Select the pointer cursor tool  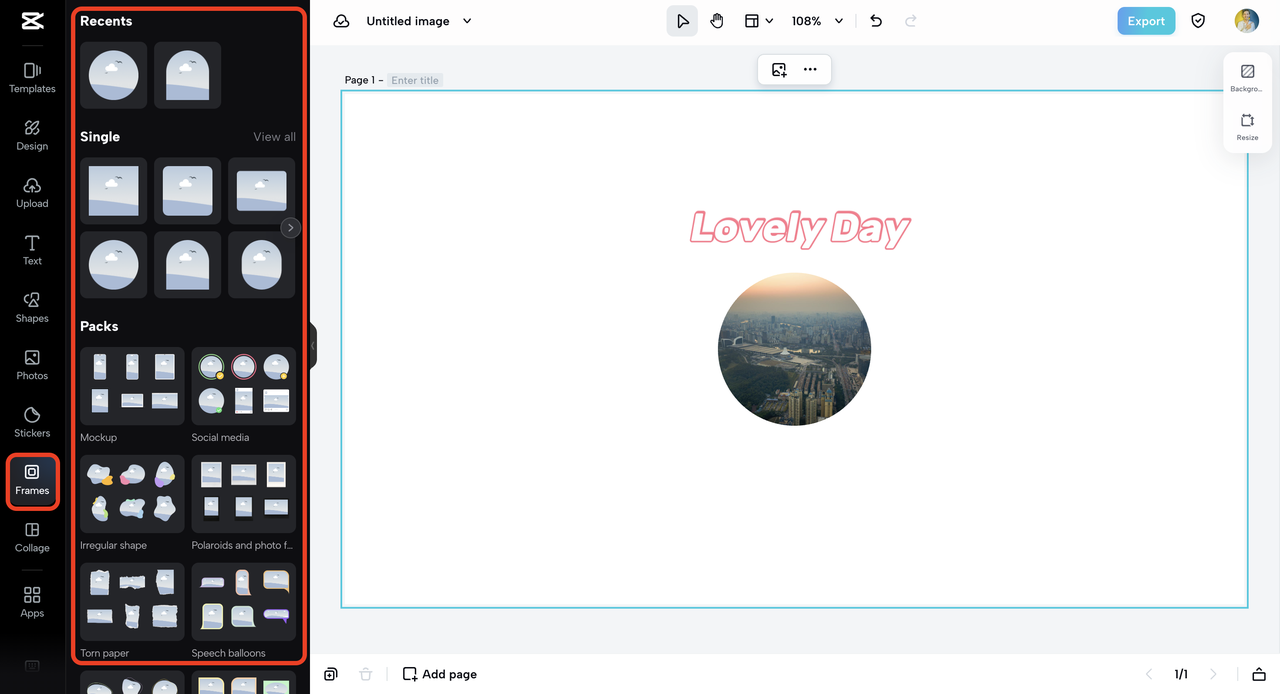pyautogui.click(x=682, y=21)
